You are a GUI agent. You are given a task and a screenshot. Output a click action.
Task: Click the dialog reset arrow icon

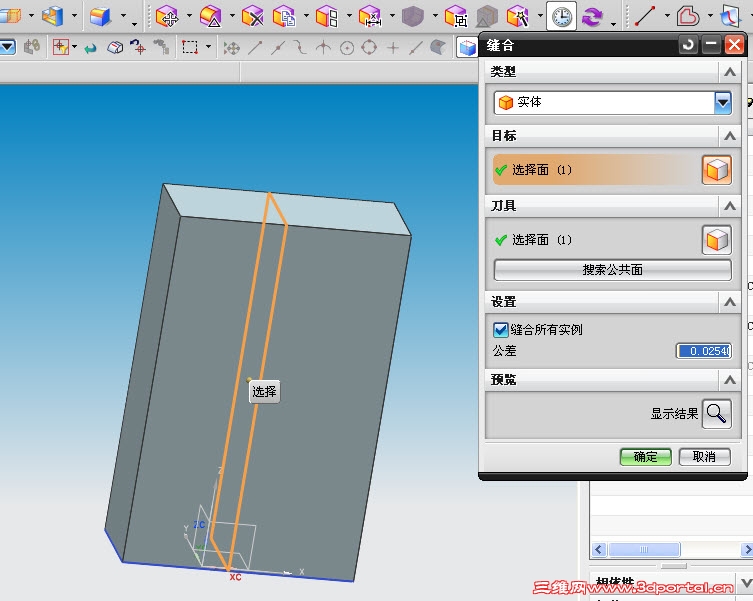[688, 45]
